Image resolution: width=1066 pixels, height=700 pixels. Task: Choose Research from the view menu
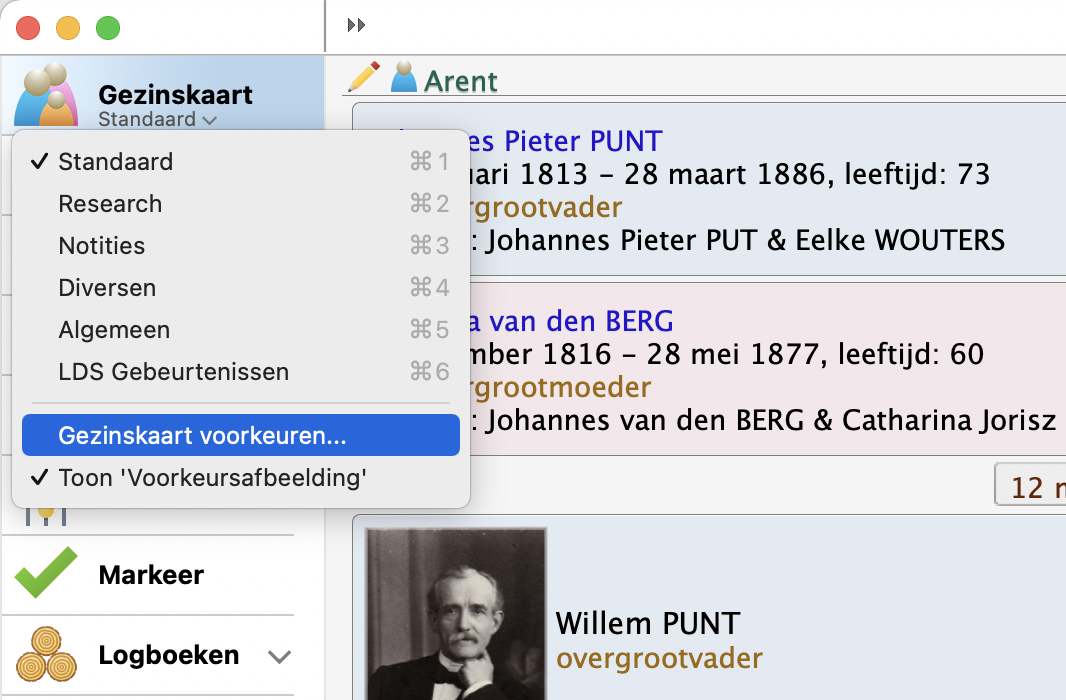click(x=110, y=204)
